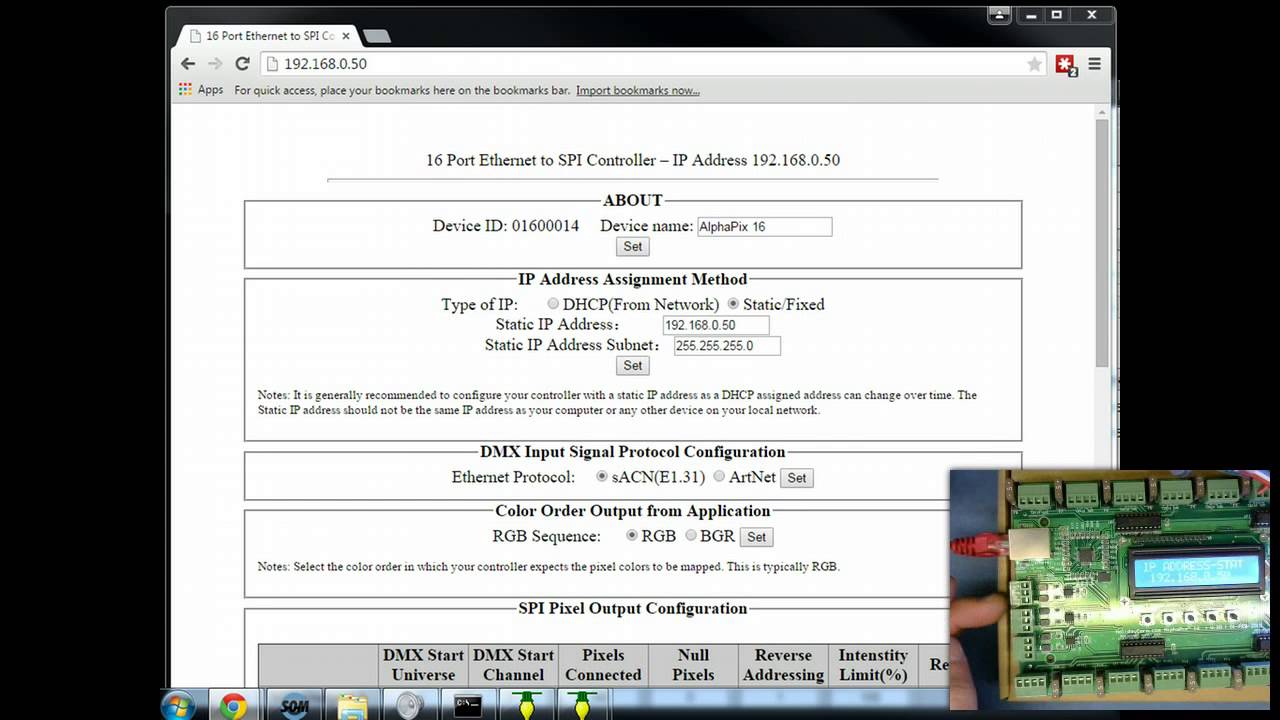The width and height of the screenshot is (1280, 720).
Task: Open a new browser tab
Action: pos(376,36)
